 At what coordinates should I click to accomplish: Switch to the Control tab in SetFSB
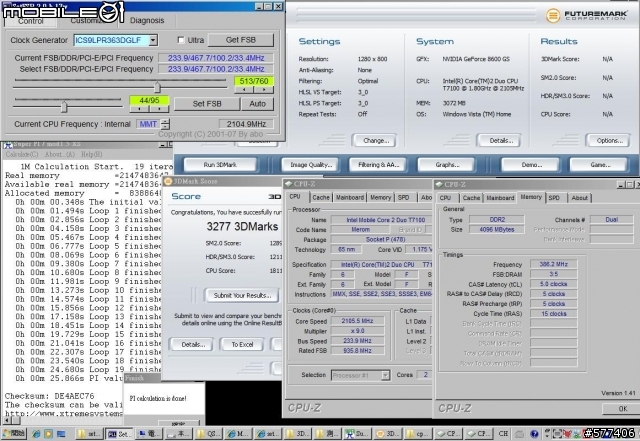31,21
